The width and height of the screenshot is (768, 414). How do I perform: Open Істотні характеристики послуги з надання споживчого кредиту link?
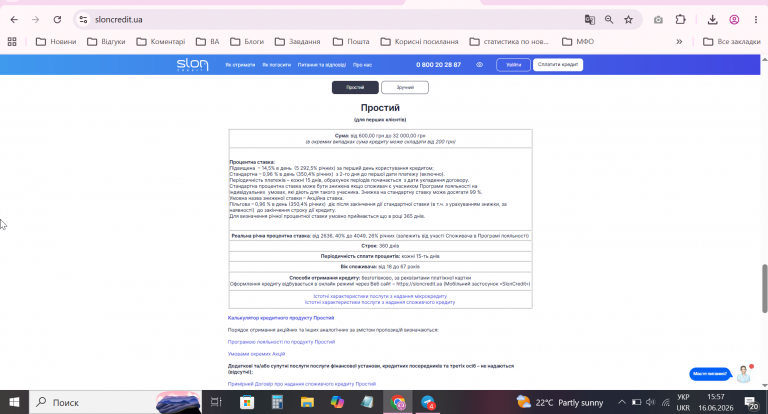(380, 302)
